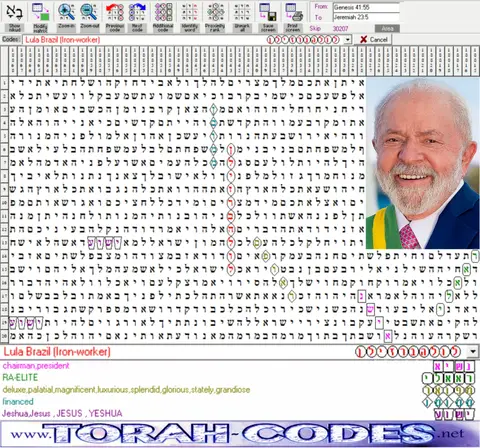Click the Cancel button
480x448 pixels.
pos(373,40)
